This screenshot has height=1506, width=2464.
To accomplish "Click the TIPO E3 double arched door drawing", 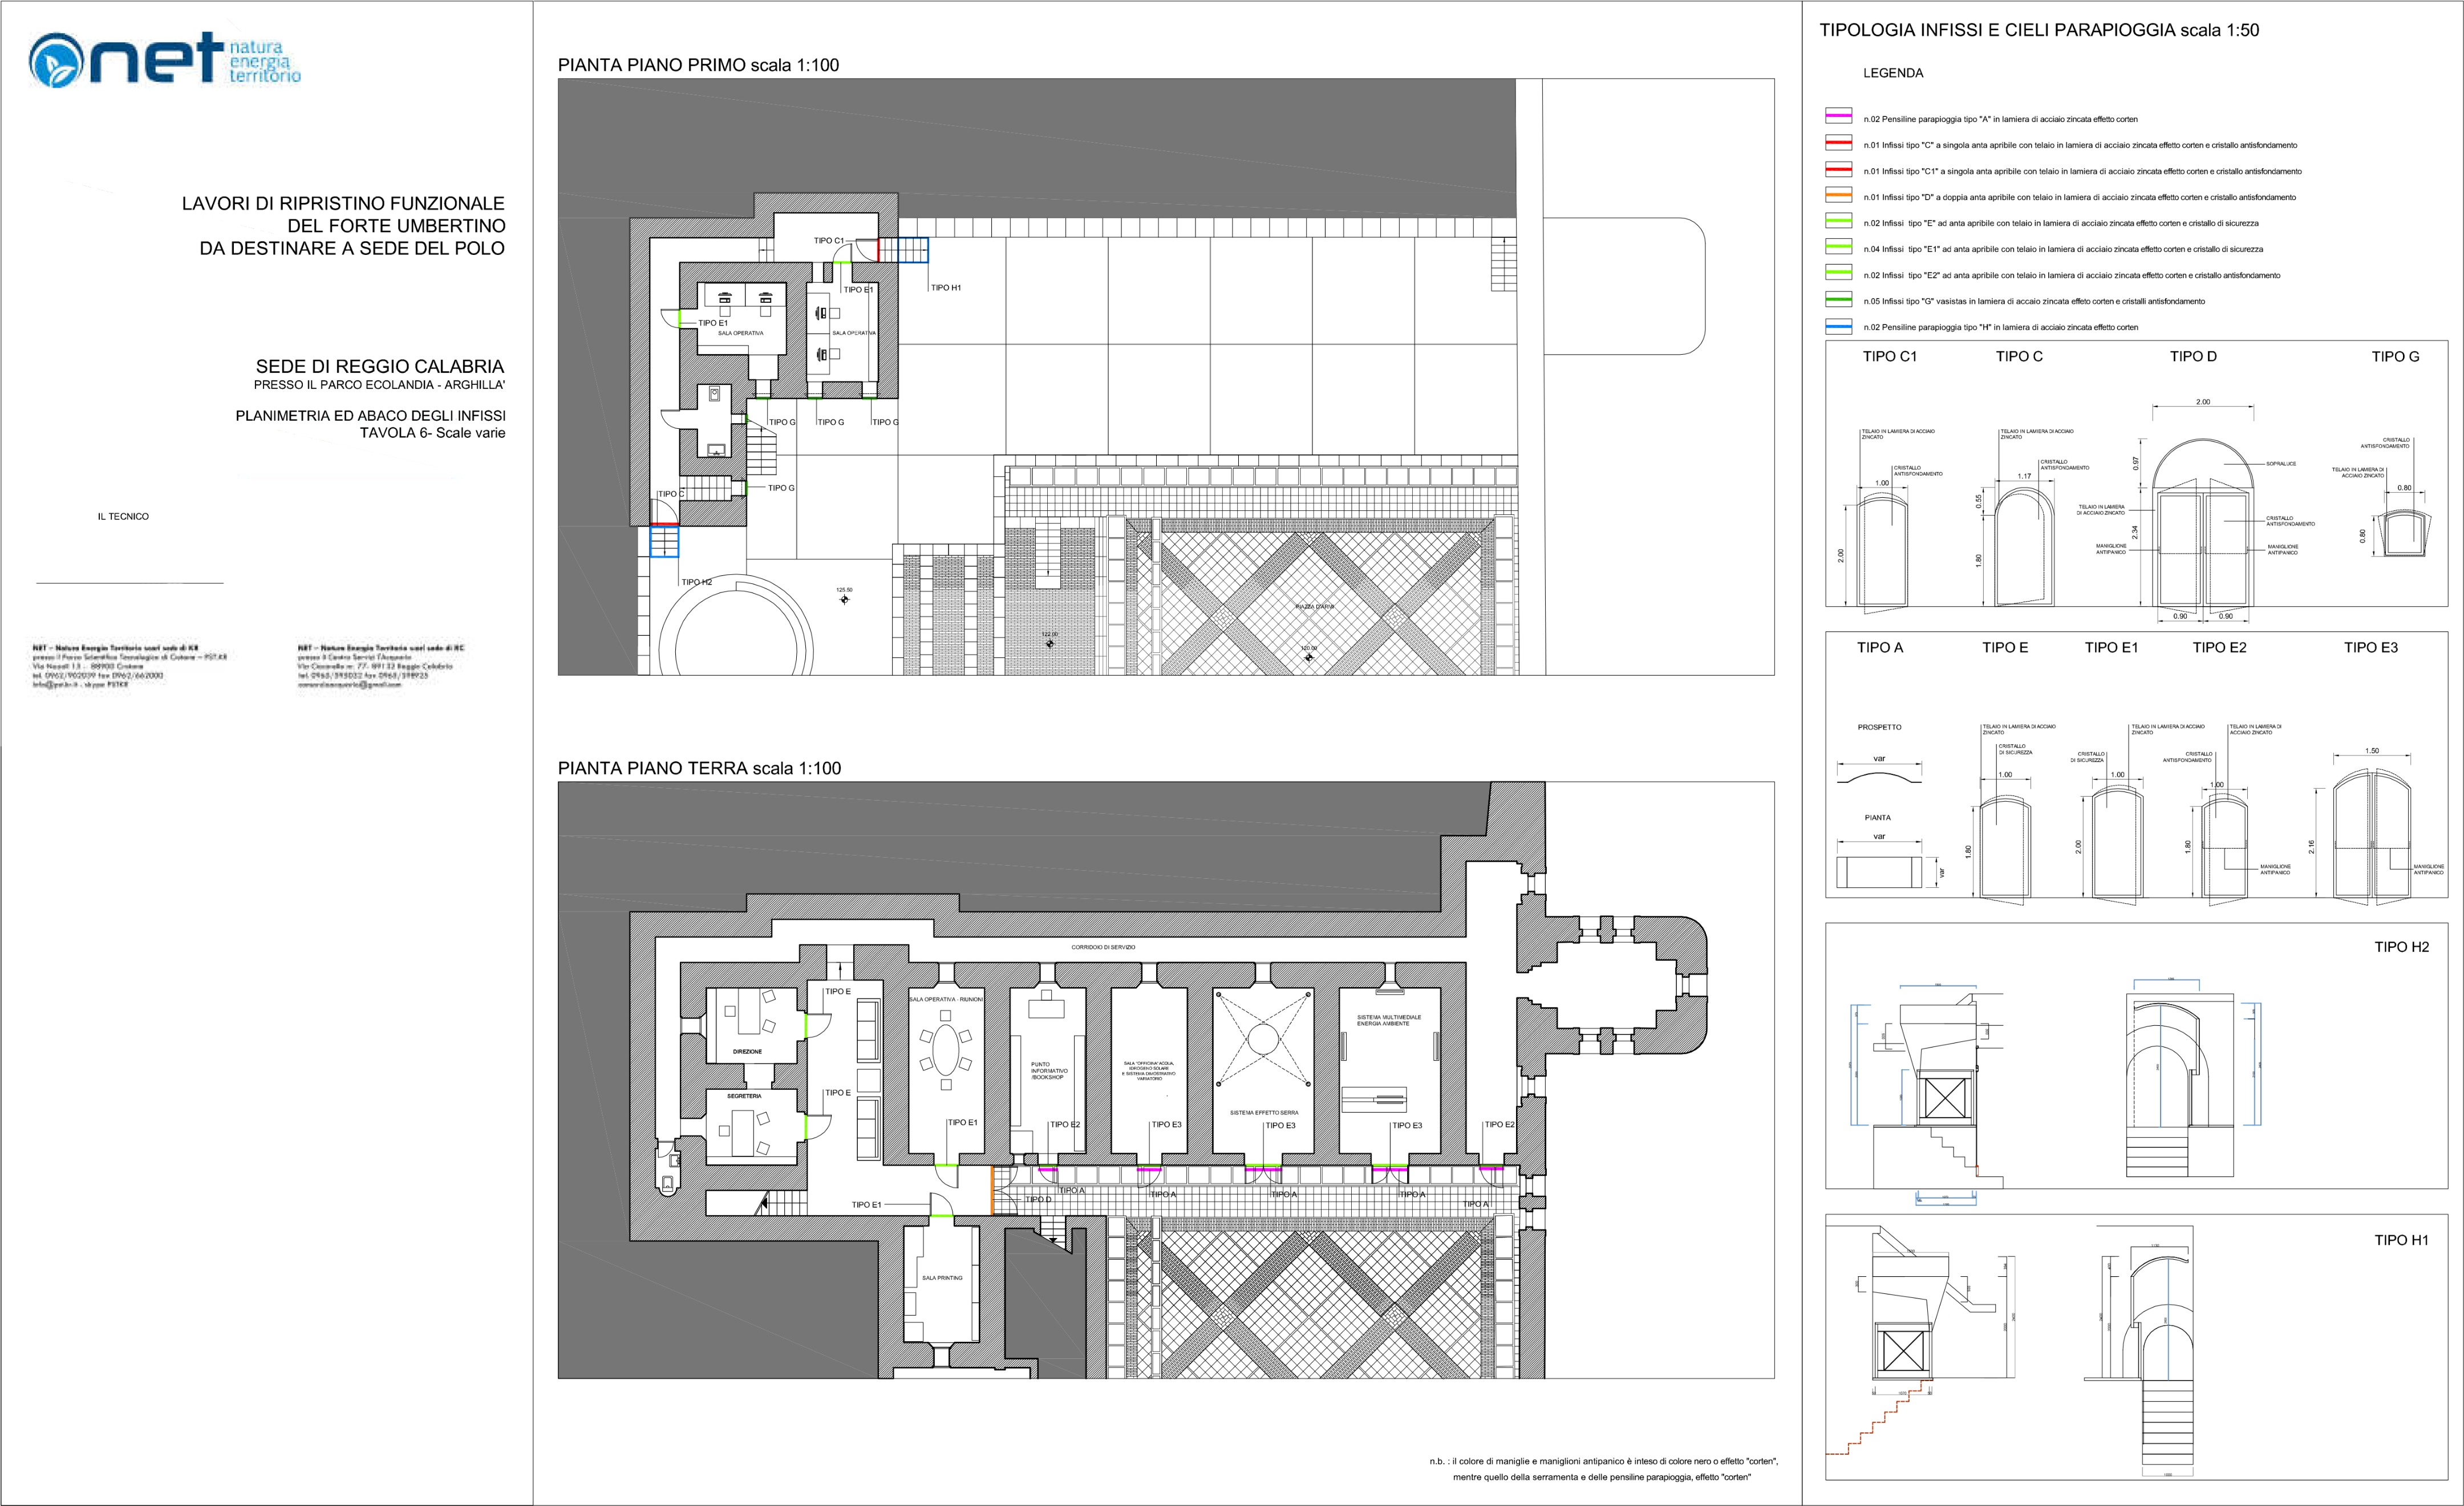I will pos(2371,838).
